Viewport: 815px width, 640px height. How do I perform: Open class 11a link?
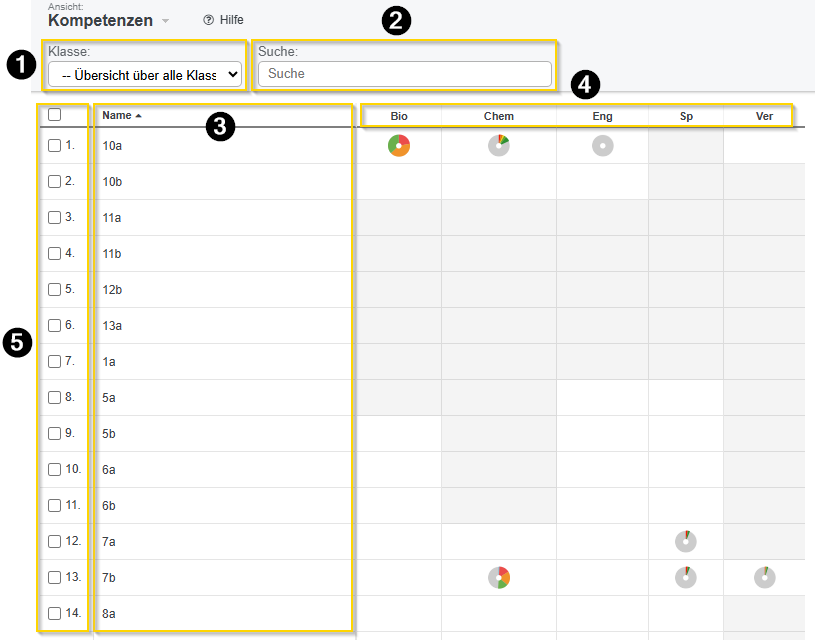click(x=112, y=218)
